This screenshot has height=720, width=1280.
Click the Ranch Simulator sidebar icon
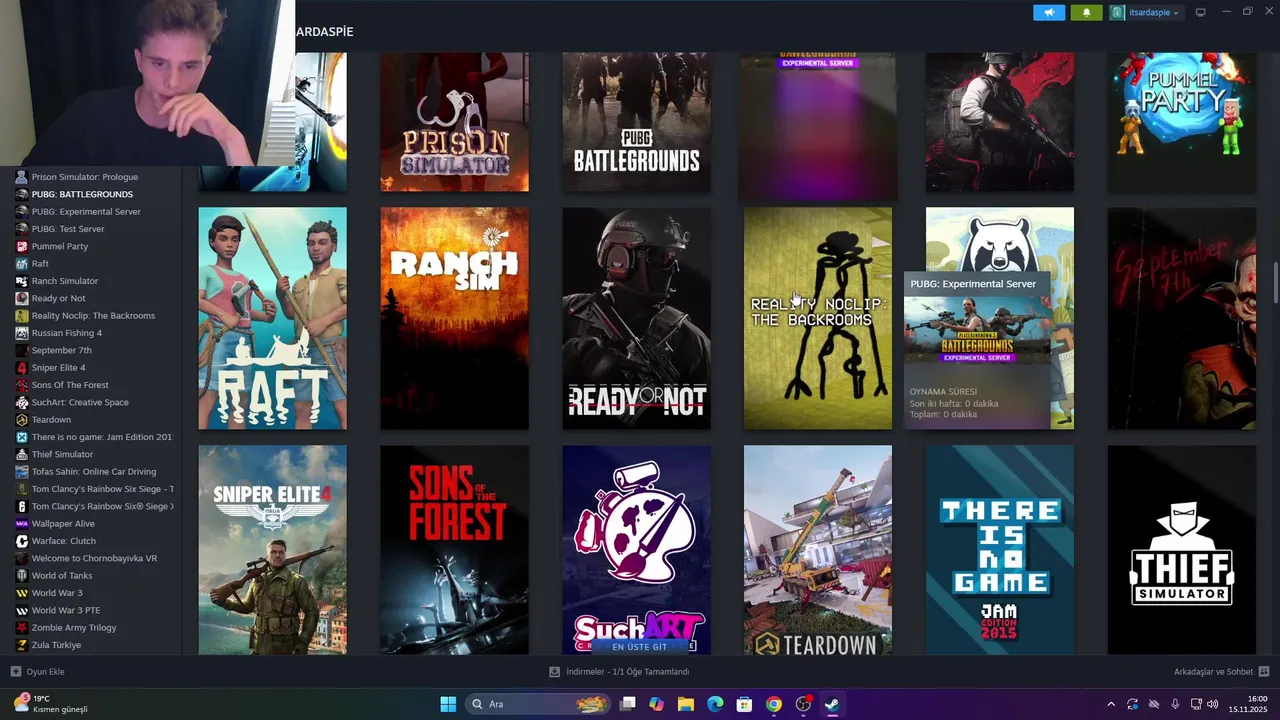[22, 281]
